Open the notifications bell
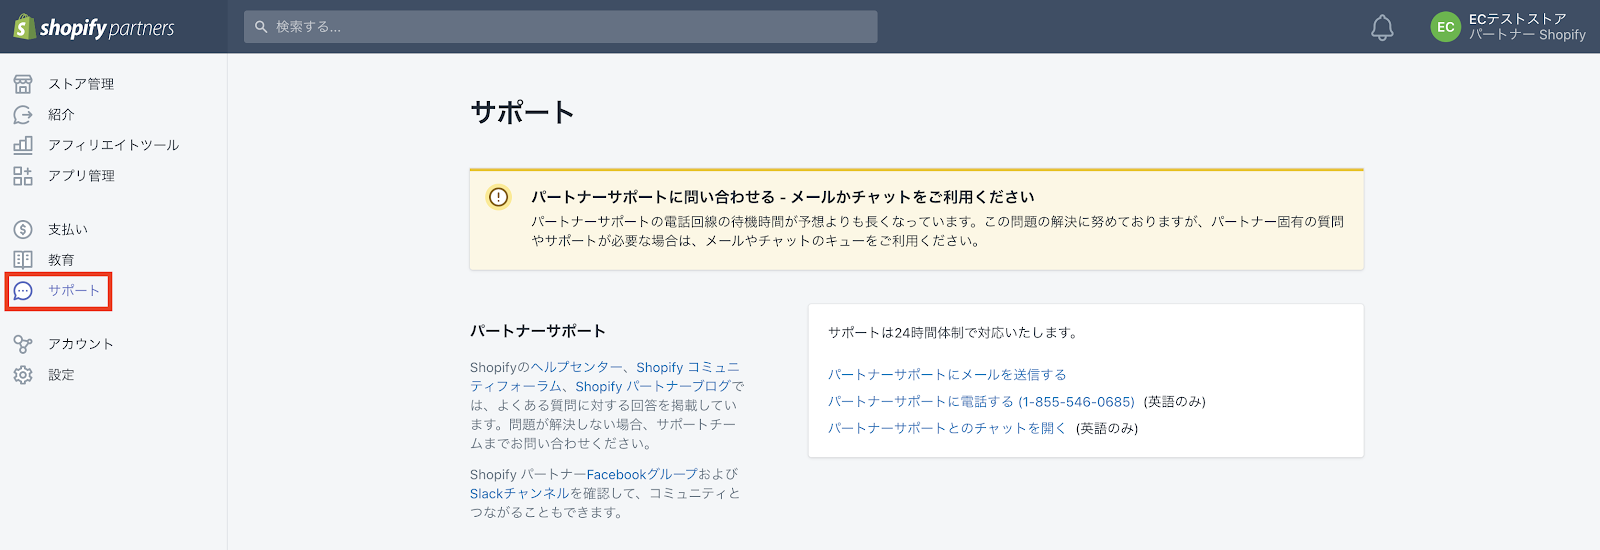 pyautogui.click(x=1382, y=28)
